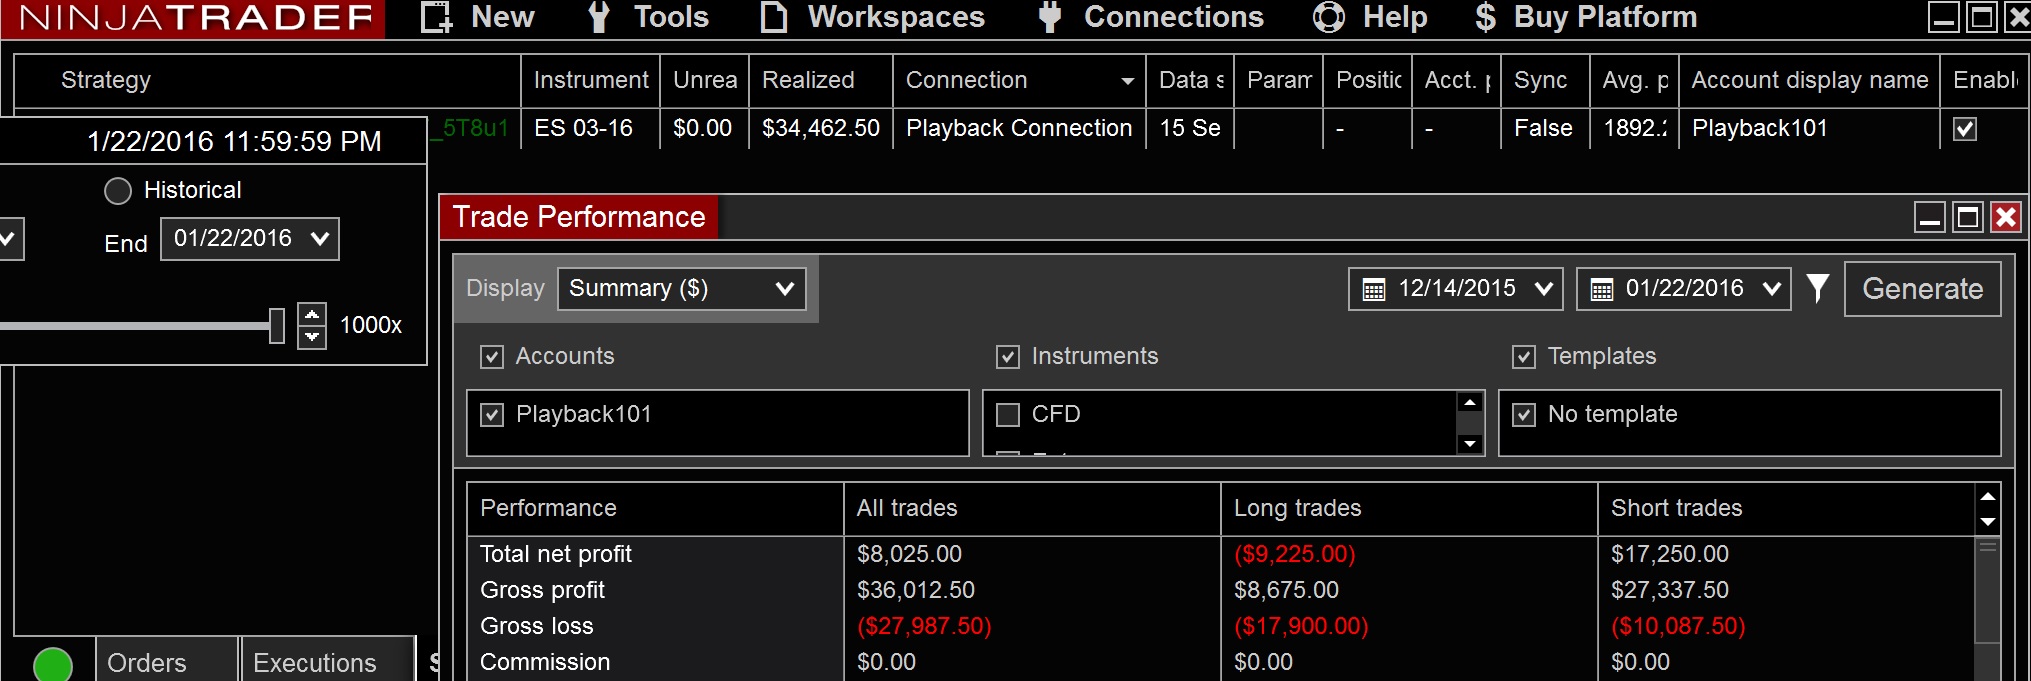
Task: Open end date calendar icon 01/22/2016
Action: coord(1601,289)
